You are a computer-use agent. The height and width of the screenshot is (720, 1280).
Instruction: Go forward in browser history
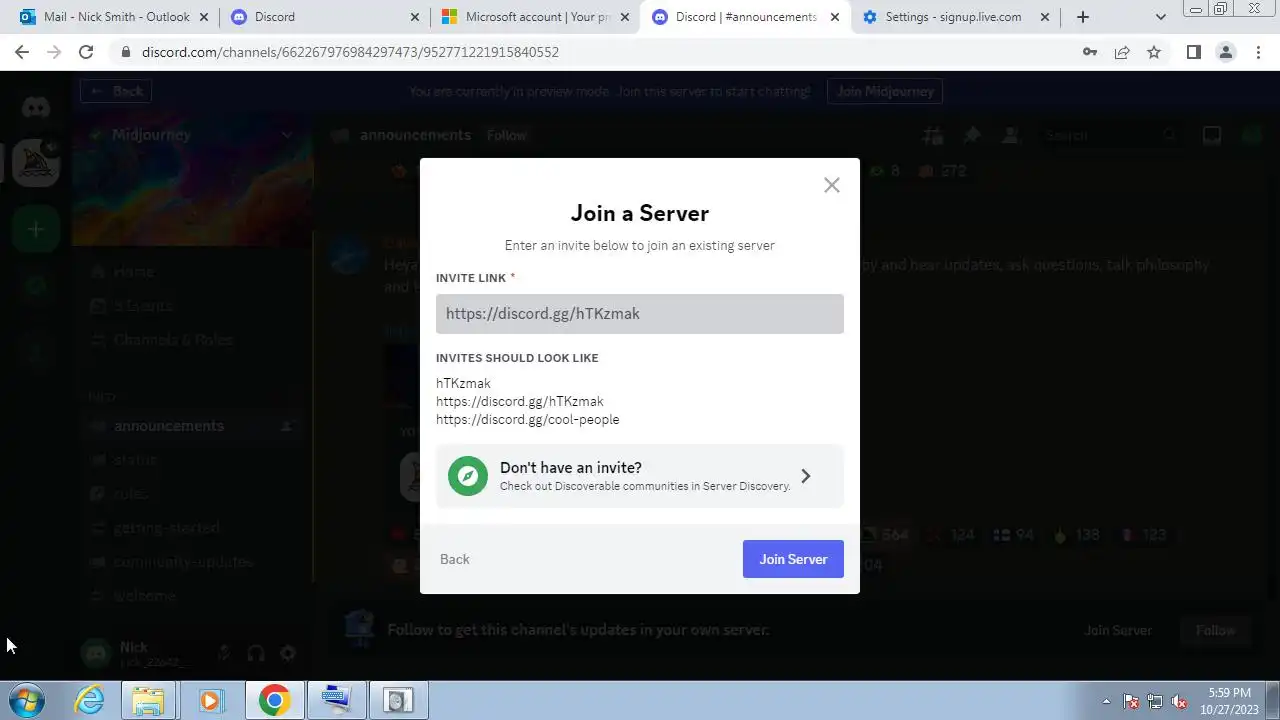point(54,52)
